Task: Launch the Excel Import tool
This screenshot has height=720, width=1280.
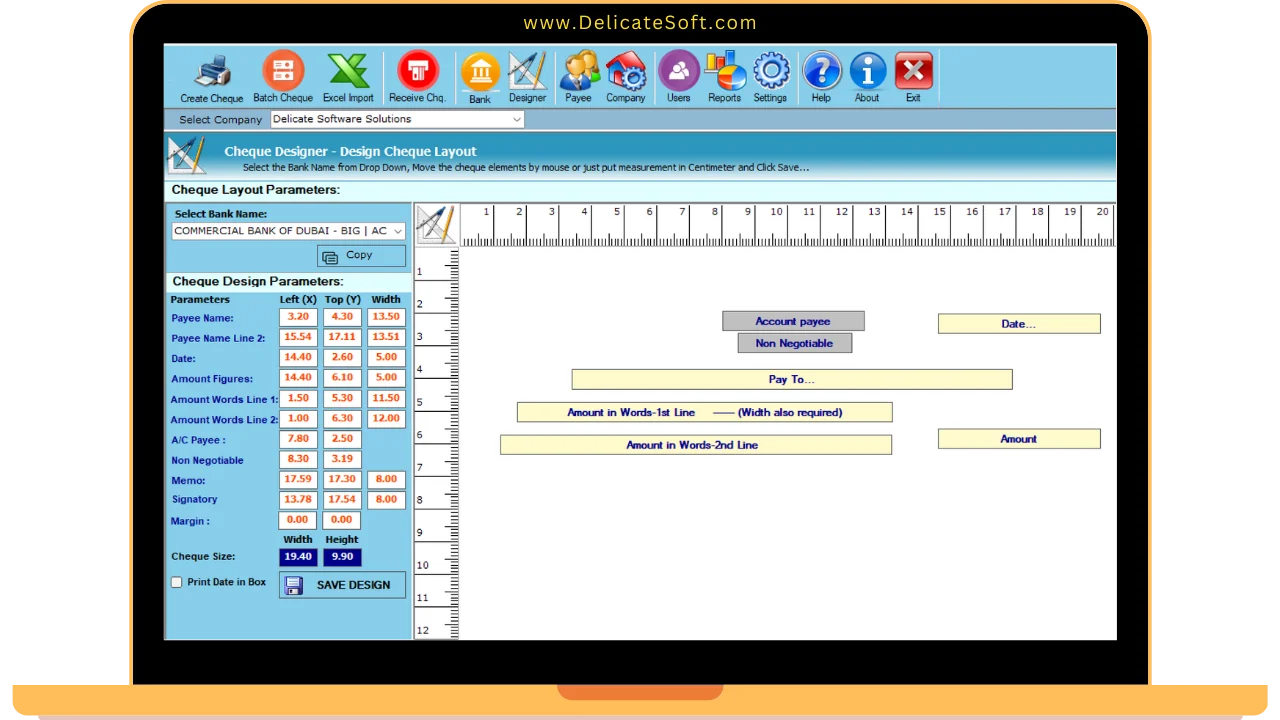Action: 348,78
